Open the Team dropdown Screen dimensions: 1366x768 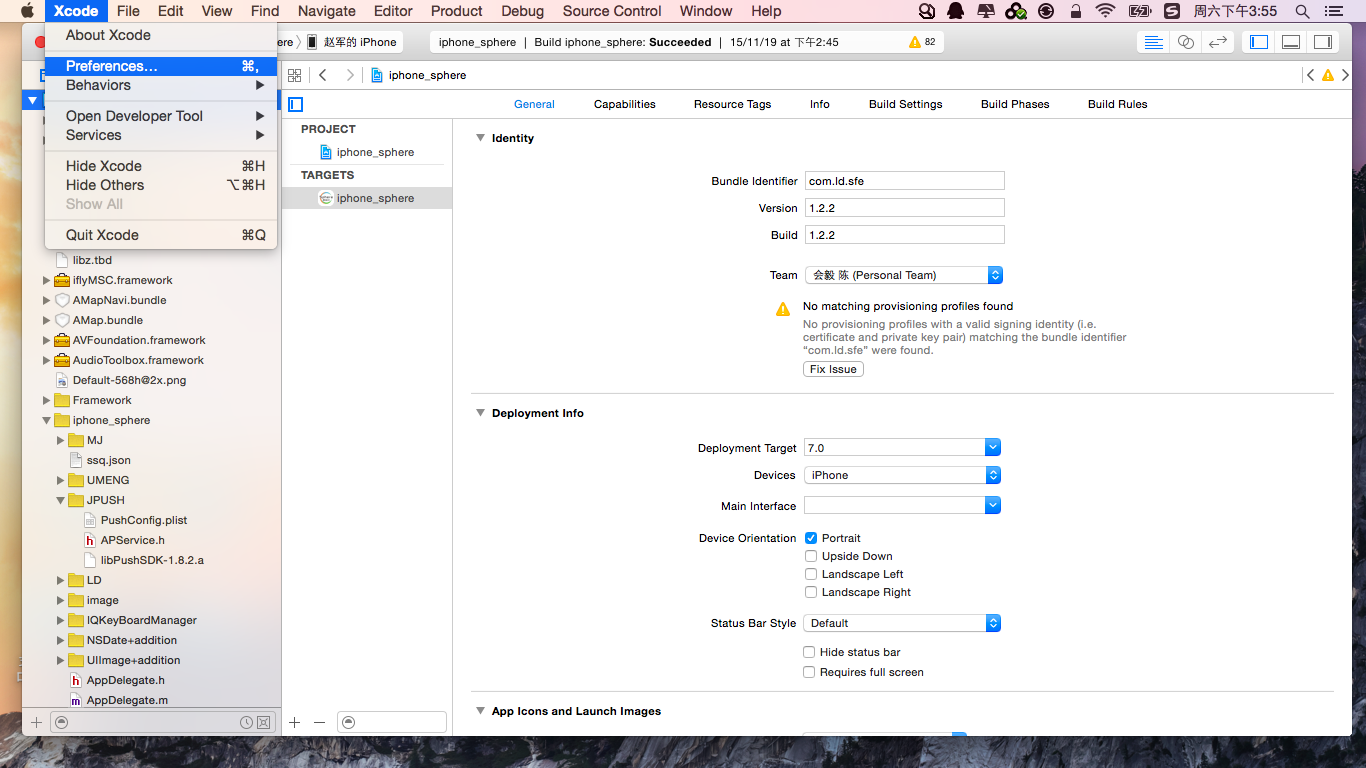(x=904, y=275)
